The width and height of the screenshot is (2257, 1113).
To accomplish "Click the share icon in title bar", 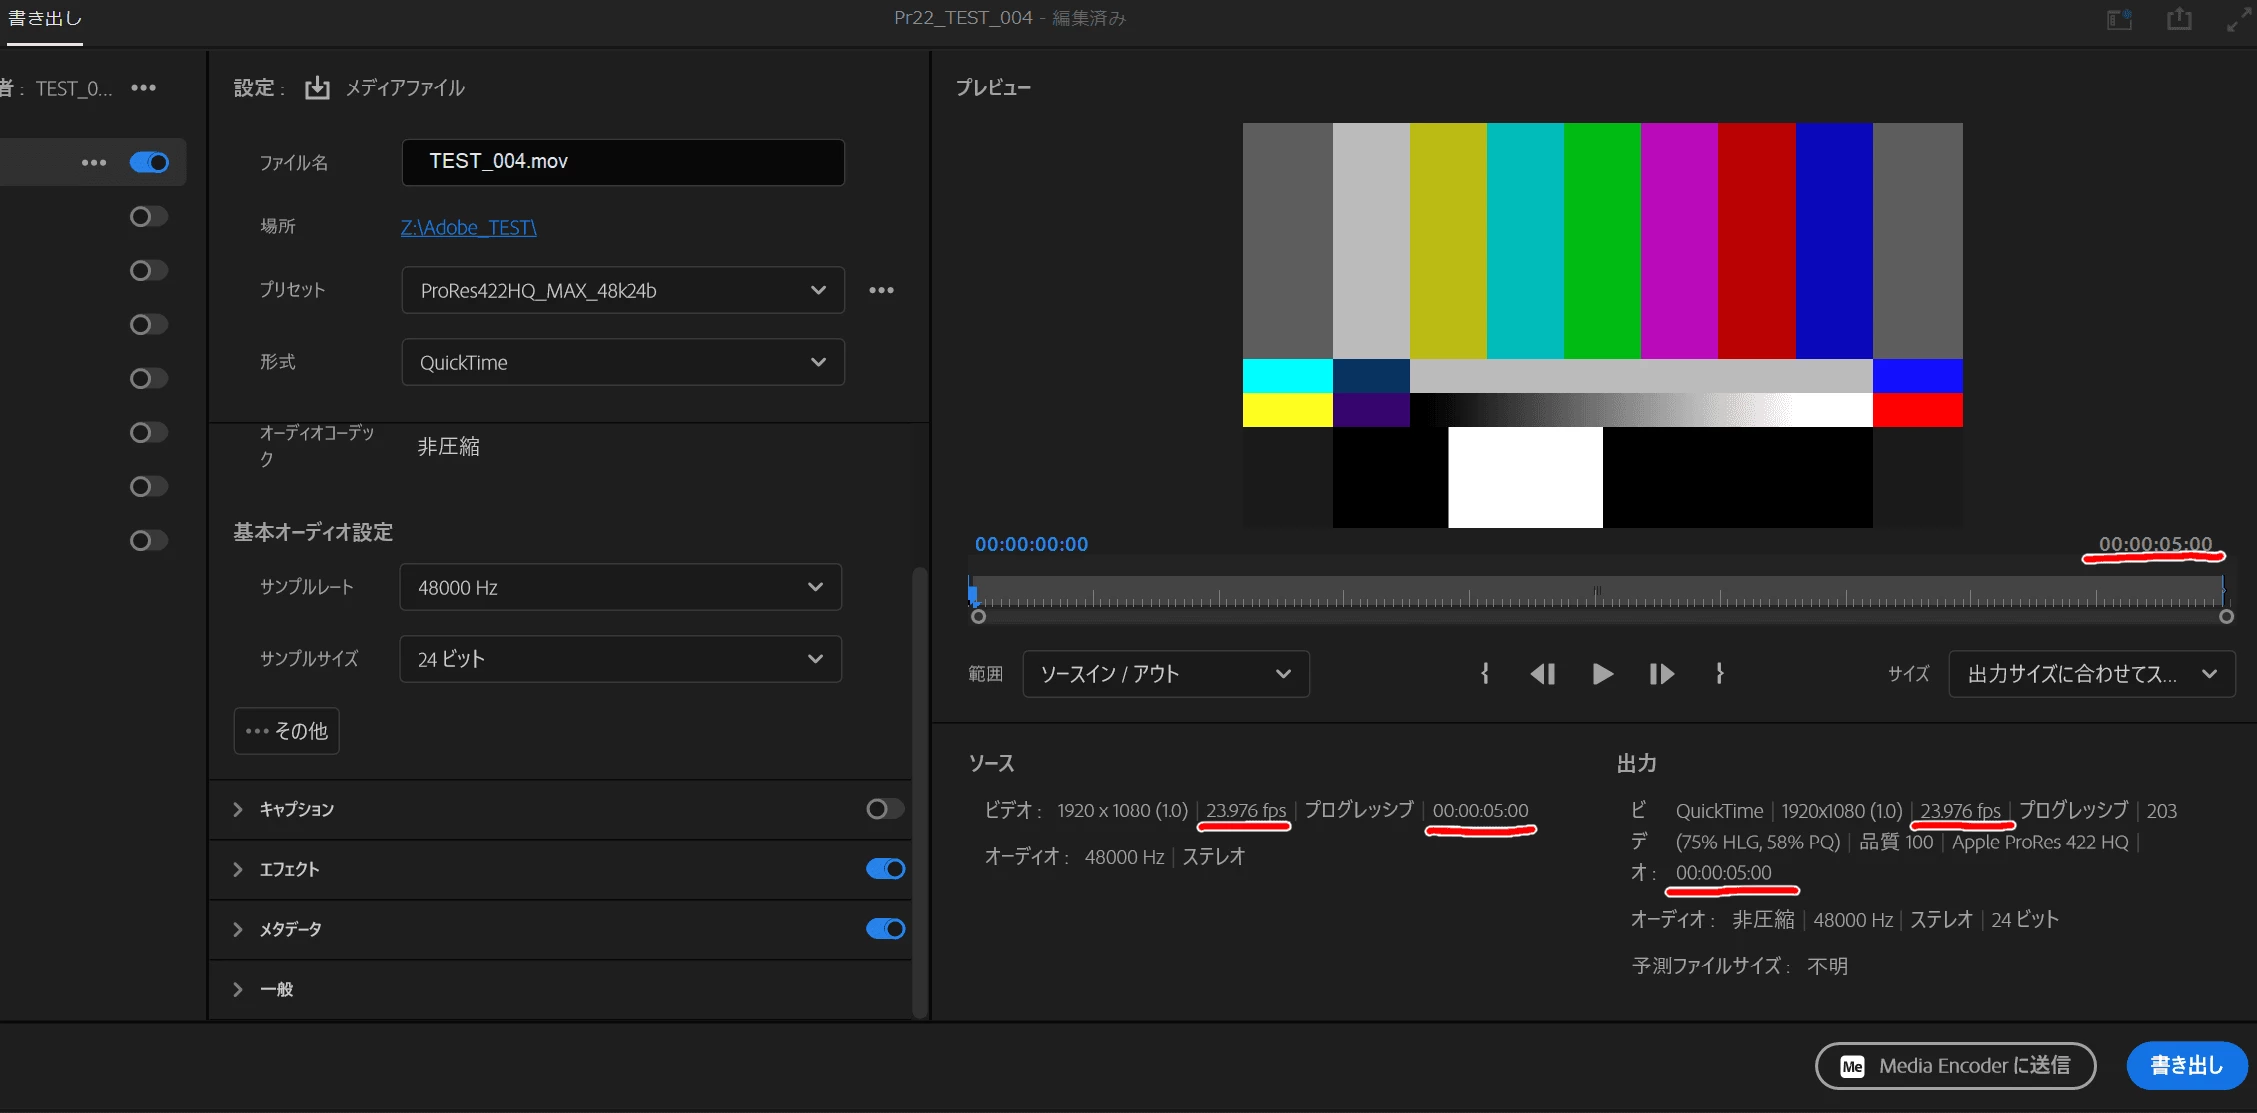I will point(2179,19).
